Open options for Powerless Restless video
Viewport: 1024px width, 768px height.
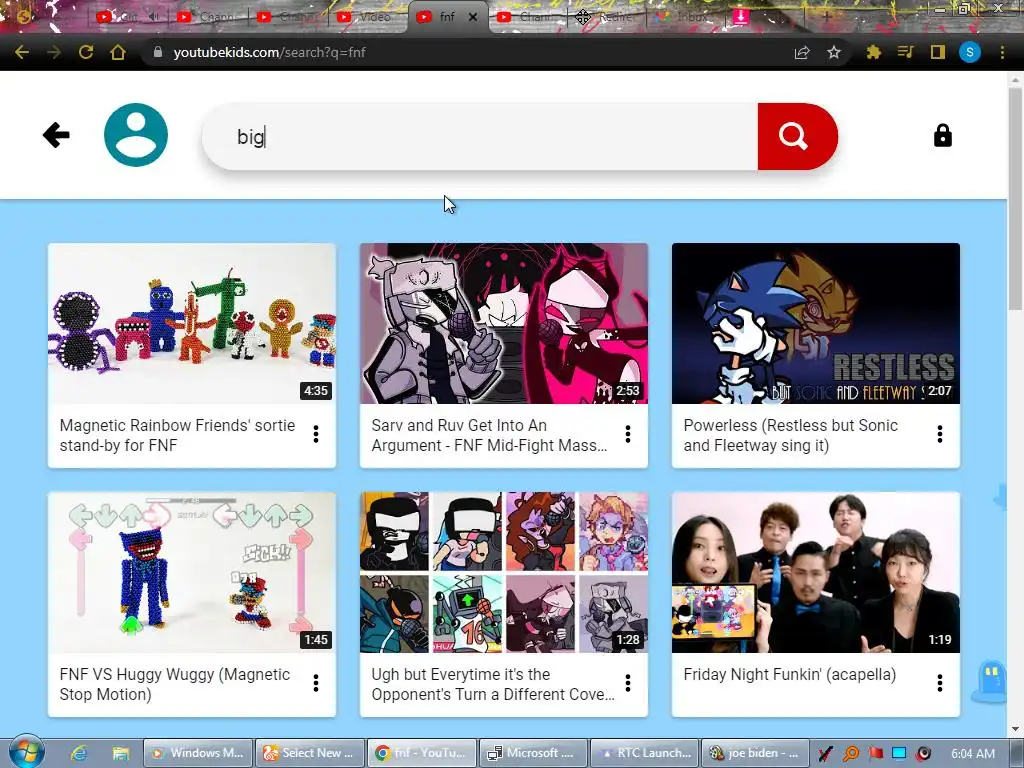click(940, 434)
